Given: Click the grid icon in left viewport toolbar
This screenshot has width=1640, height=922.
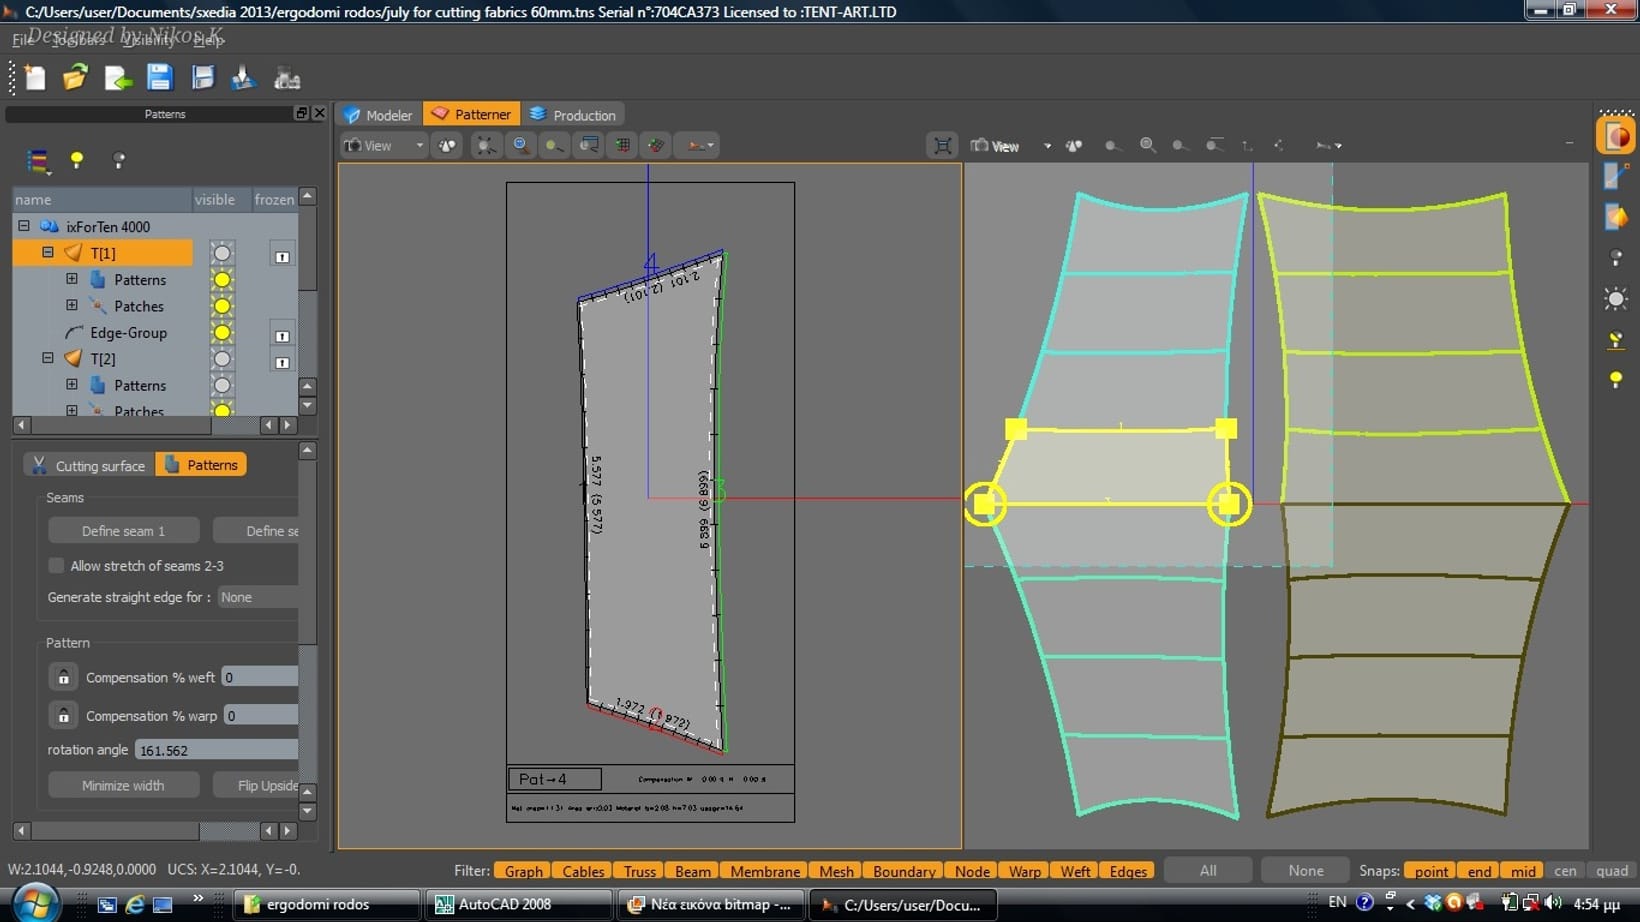Looking at the screenshot, I should (x=622, y=145).
